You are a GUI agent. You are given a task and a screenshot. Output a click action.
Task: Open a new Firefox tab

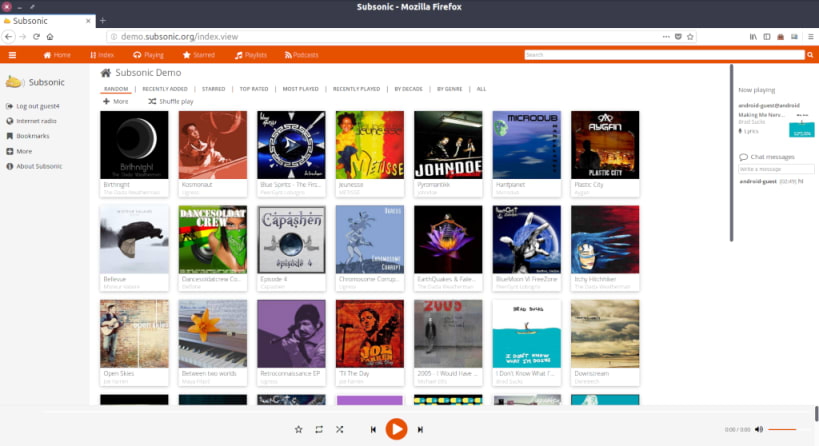[x=103, y=21]
